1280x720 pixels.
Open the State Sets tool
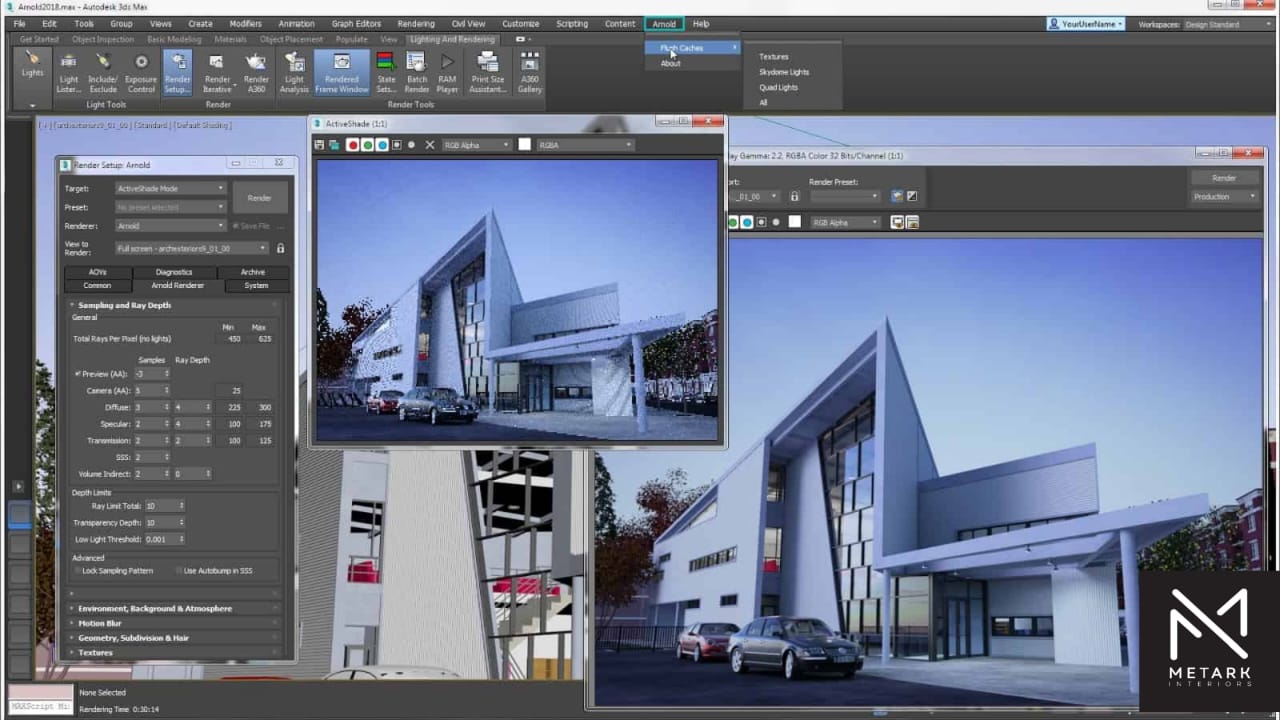coord(386,72)
